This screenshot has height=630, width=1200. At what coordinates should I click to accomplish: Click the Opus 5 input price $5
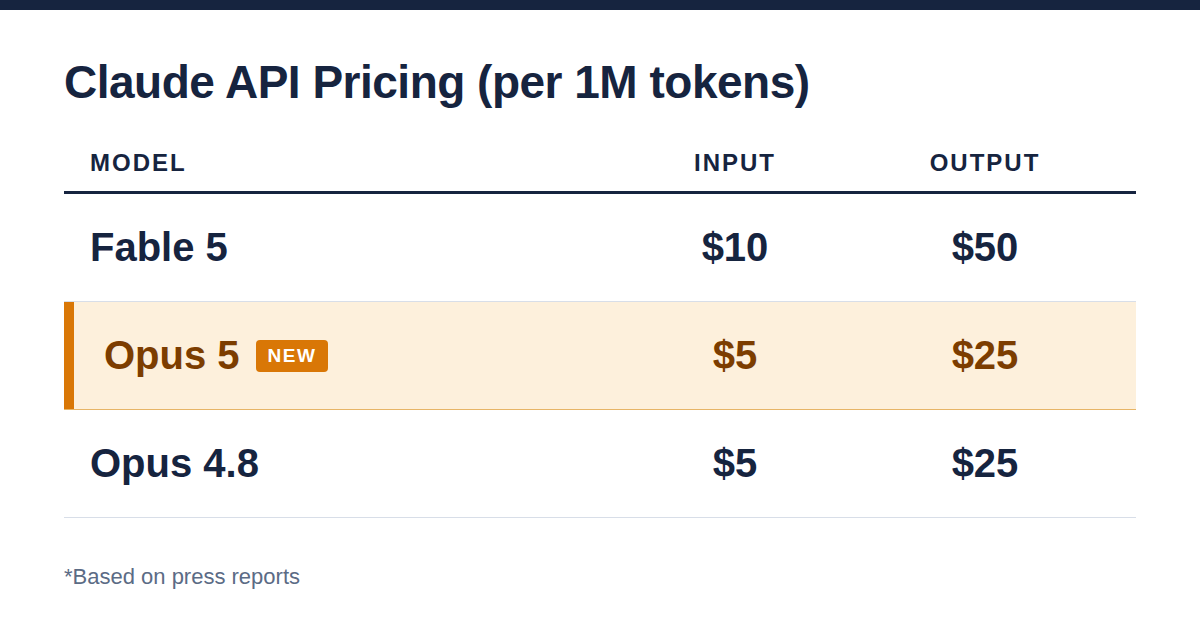735,355
